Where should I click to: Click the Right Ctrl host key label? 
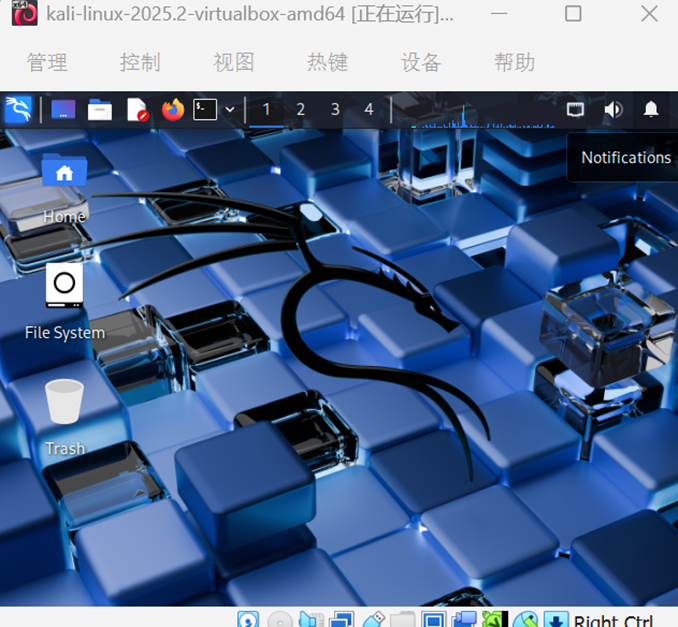coord(613,620)
